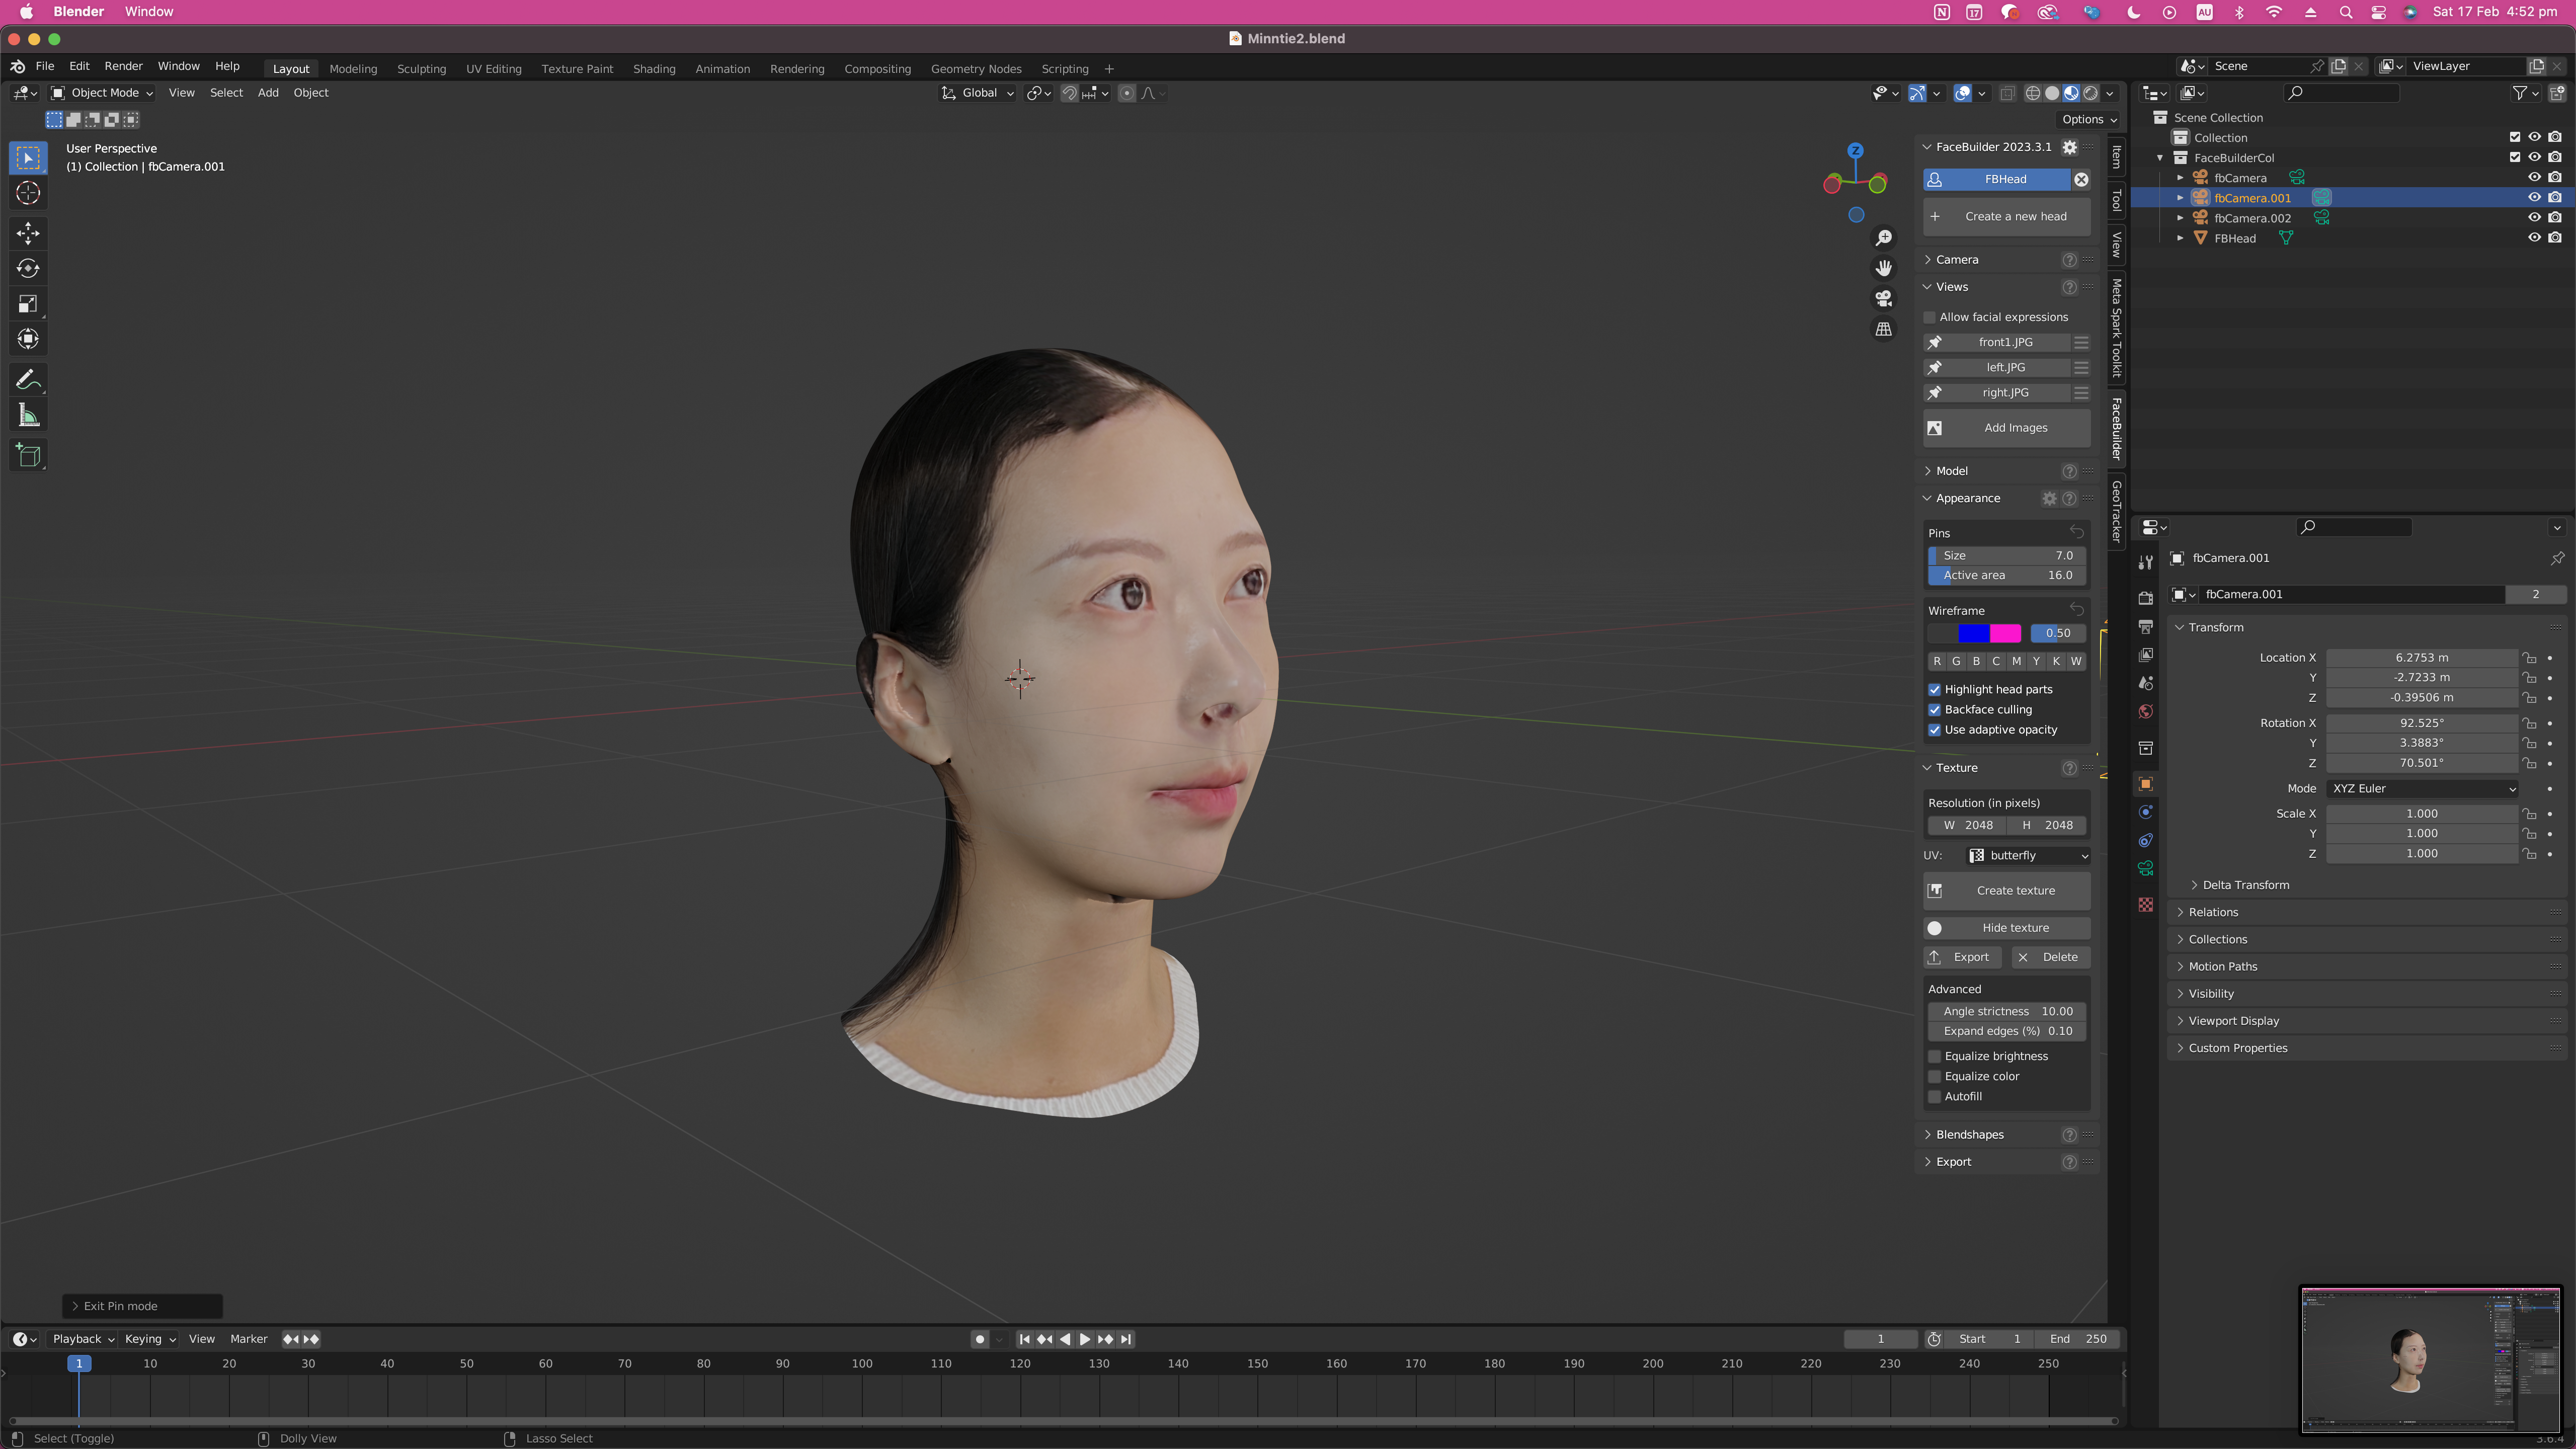This screenshot has height=1449, width=2576.
Task: Click Create a new head button
Action: (x=2007, y=217)
